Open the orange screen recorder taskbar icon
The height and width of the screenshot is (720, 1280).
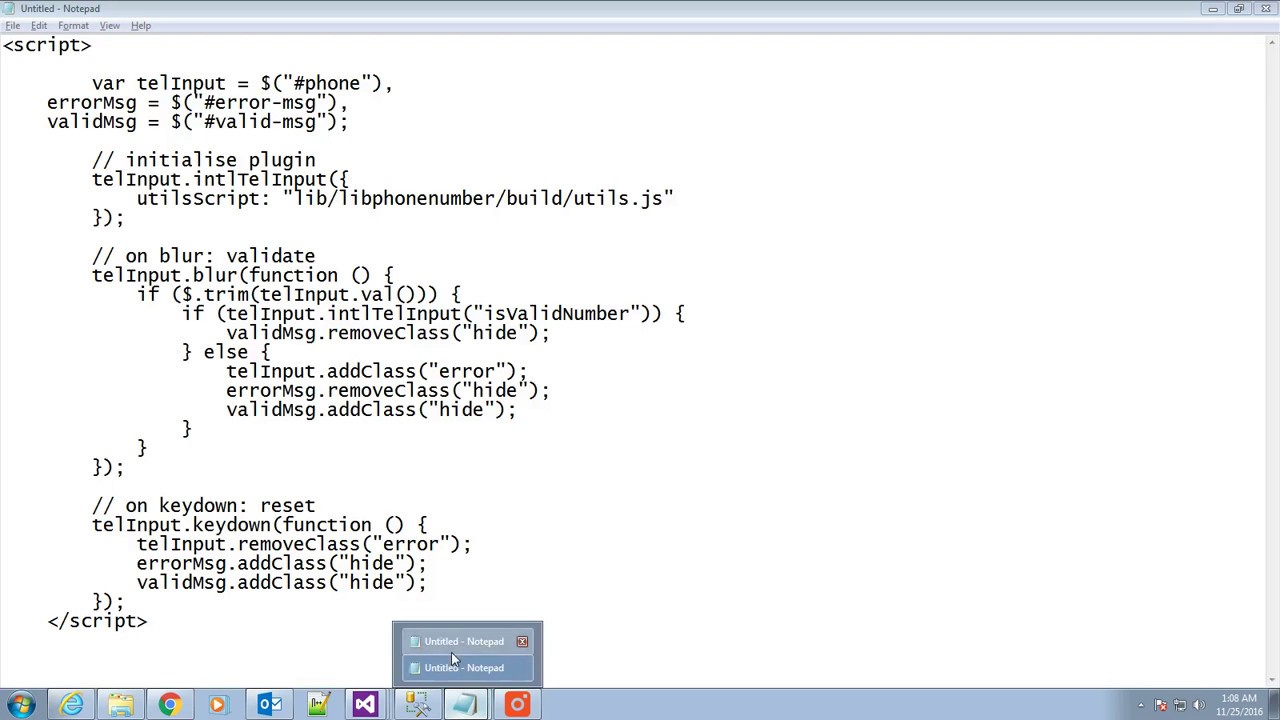click(517, 705)
